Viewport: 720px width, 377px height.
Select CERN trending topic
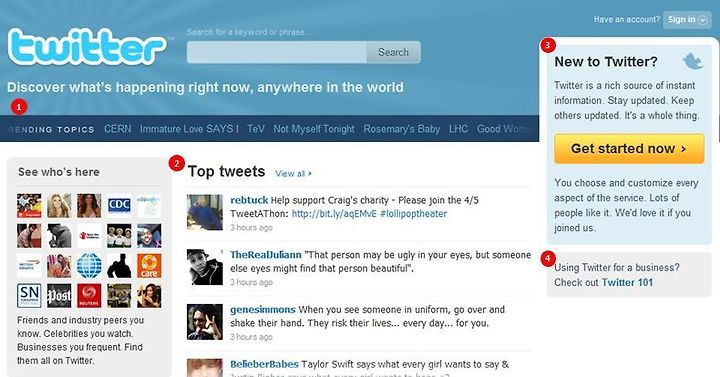tap(118, 129)
